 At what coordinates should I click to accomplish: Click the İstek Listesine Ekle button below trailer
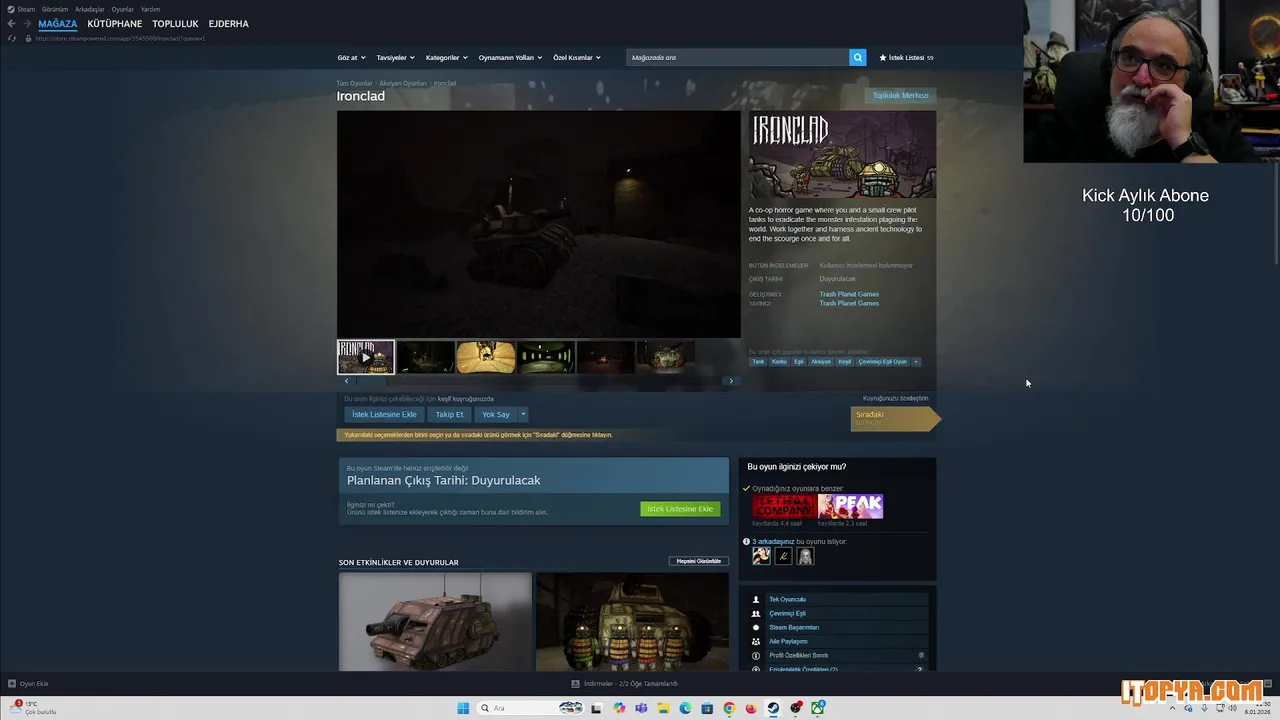[x=384, y=414]
